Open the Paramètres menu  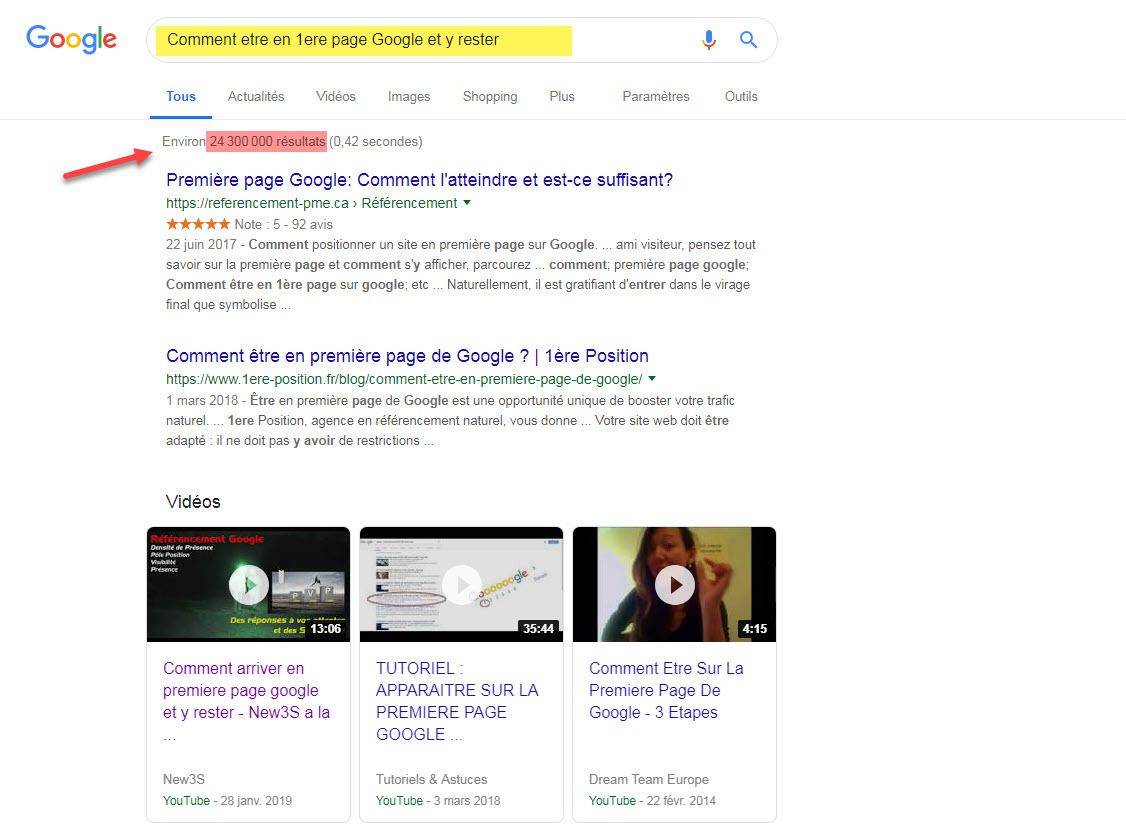tap(656, 96)
